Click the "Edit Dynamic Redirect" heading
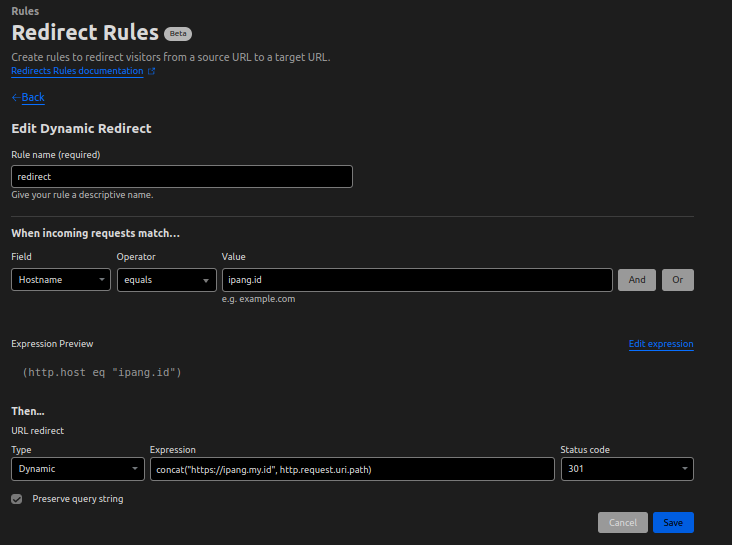Image resolution: width=732 pixels, height=545 pixels. (x=81, y=128)
